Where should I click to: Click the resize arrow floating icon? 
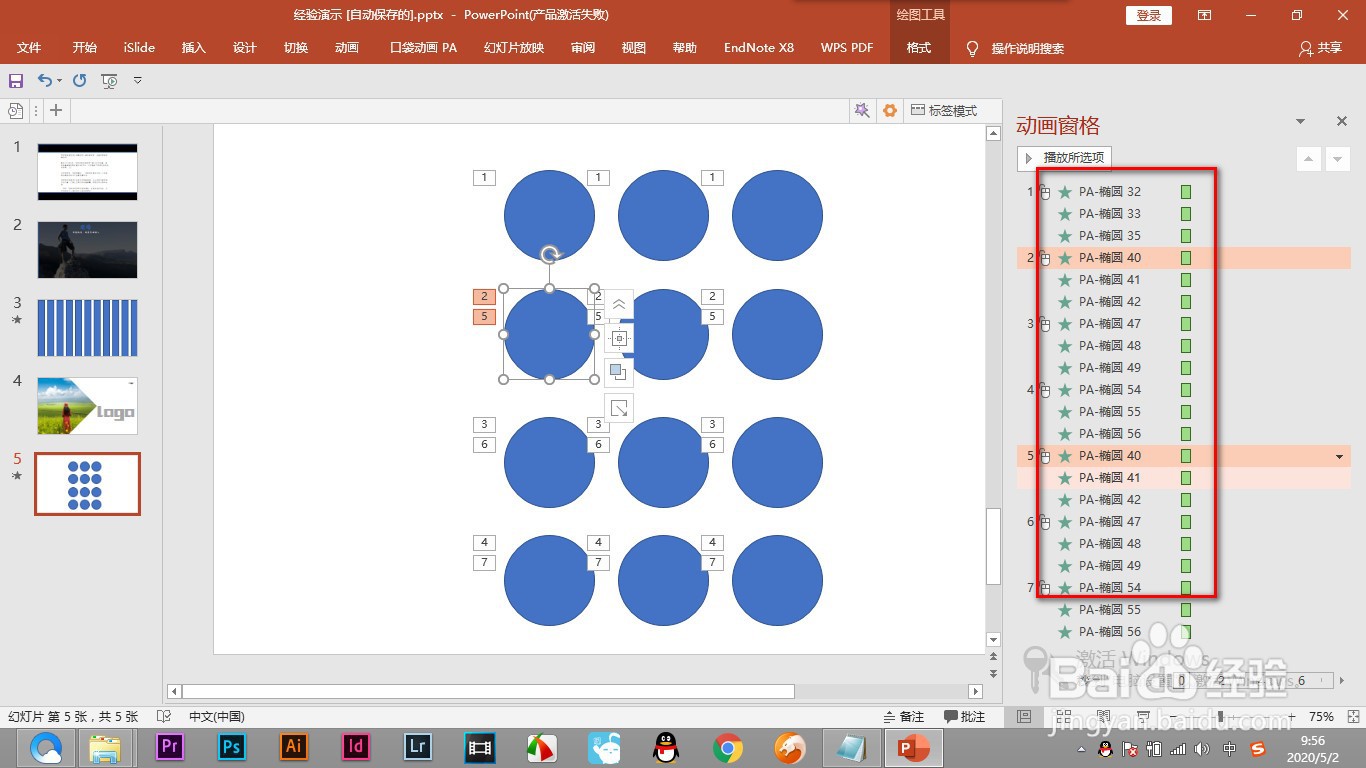(619, 408)
